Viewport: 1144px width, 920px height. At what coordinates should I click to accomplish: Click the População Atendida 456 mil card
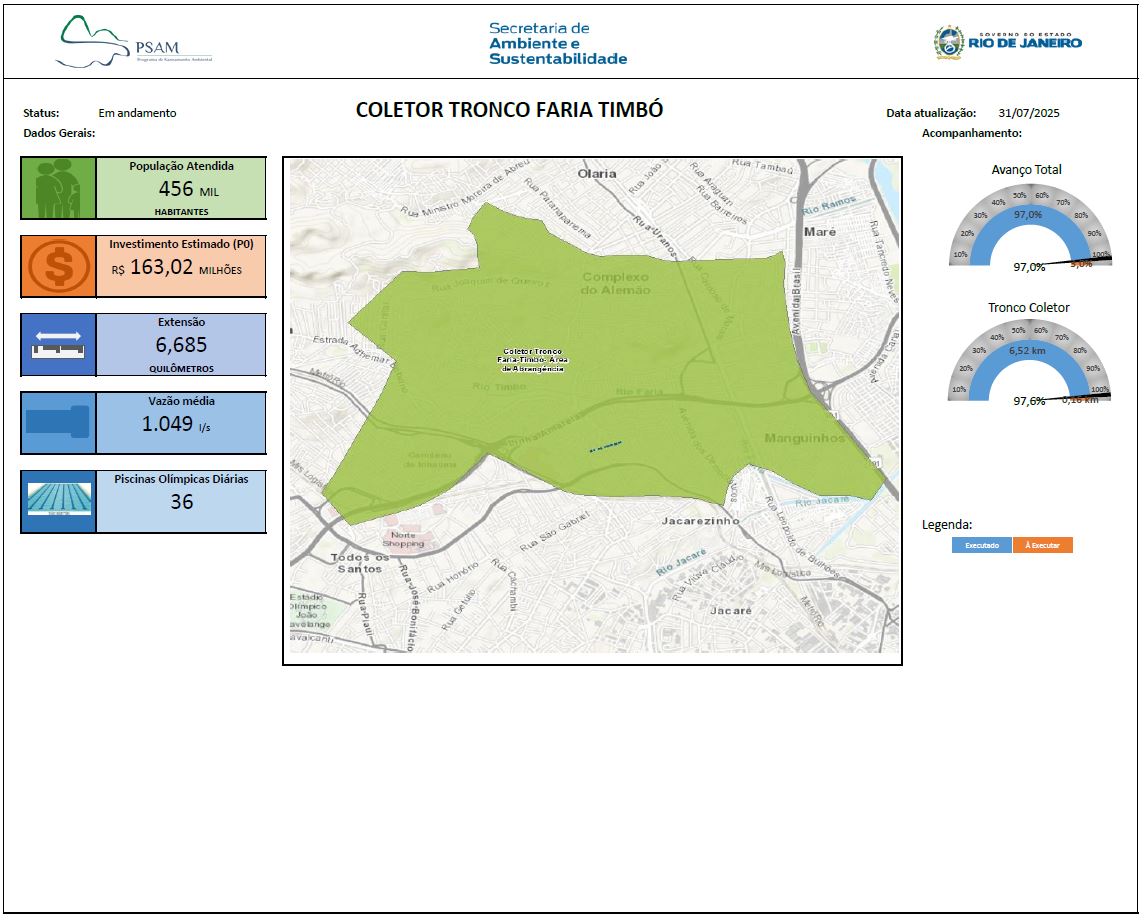[181, 188]
